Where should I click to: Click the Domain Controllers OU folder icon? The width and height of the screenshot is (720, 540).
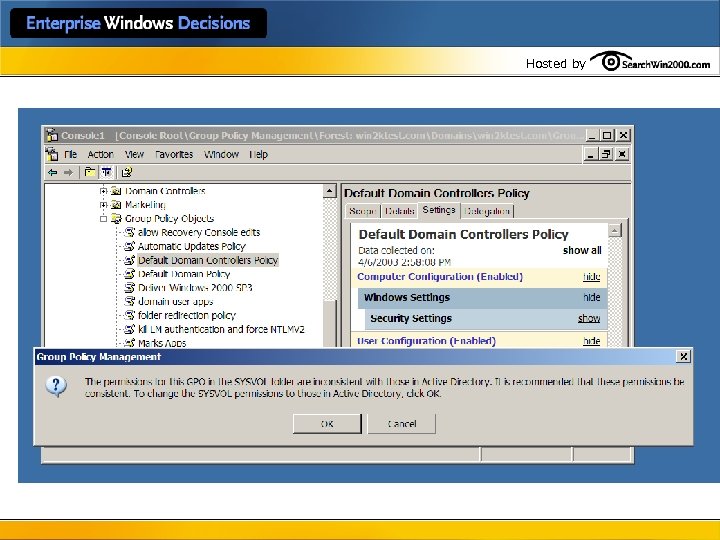tap(116, 191)
